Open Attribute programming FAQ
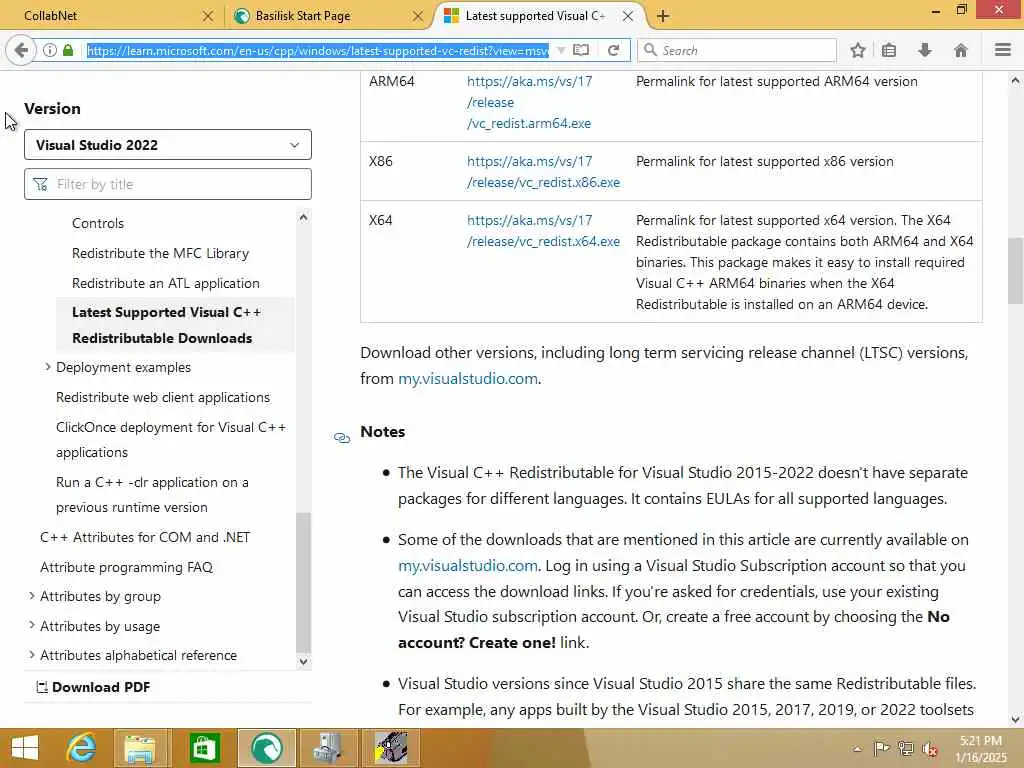Viewport: 1024px width, 768px height. [127, 567]
